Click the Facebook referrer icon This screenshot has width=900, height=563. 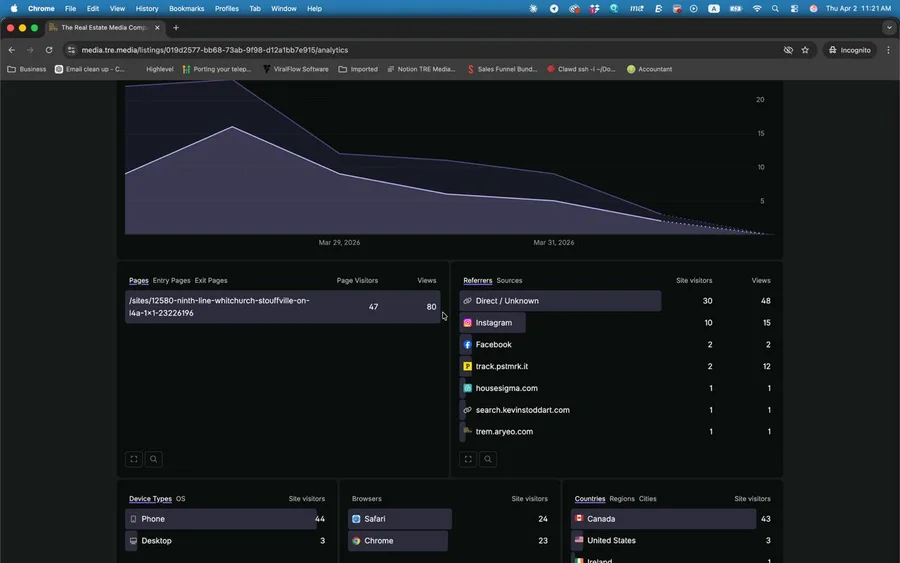point(467,344)
